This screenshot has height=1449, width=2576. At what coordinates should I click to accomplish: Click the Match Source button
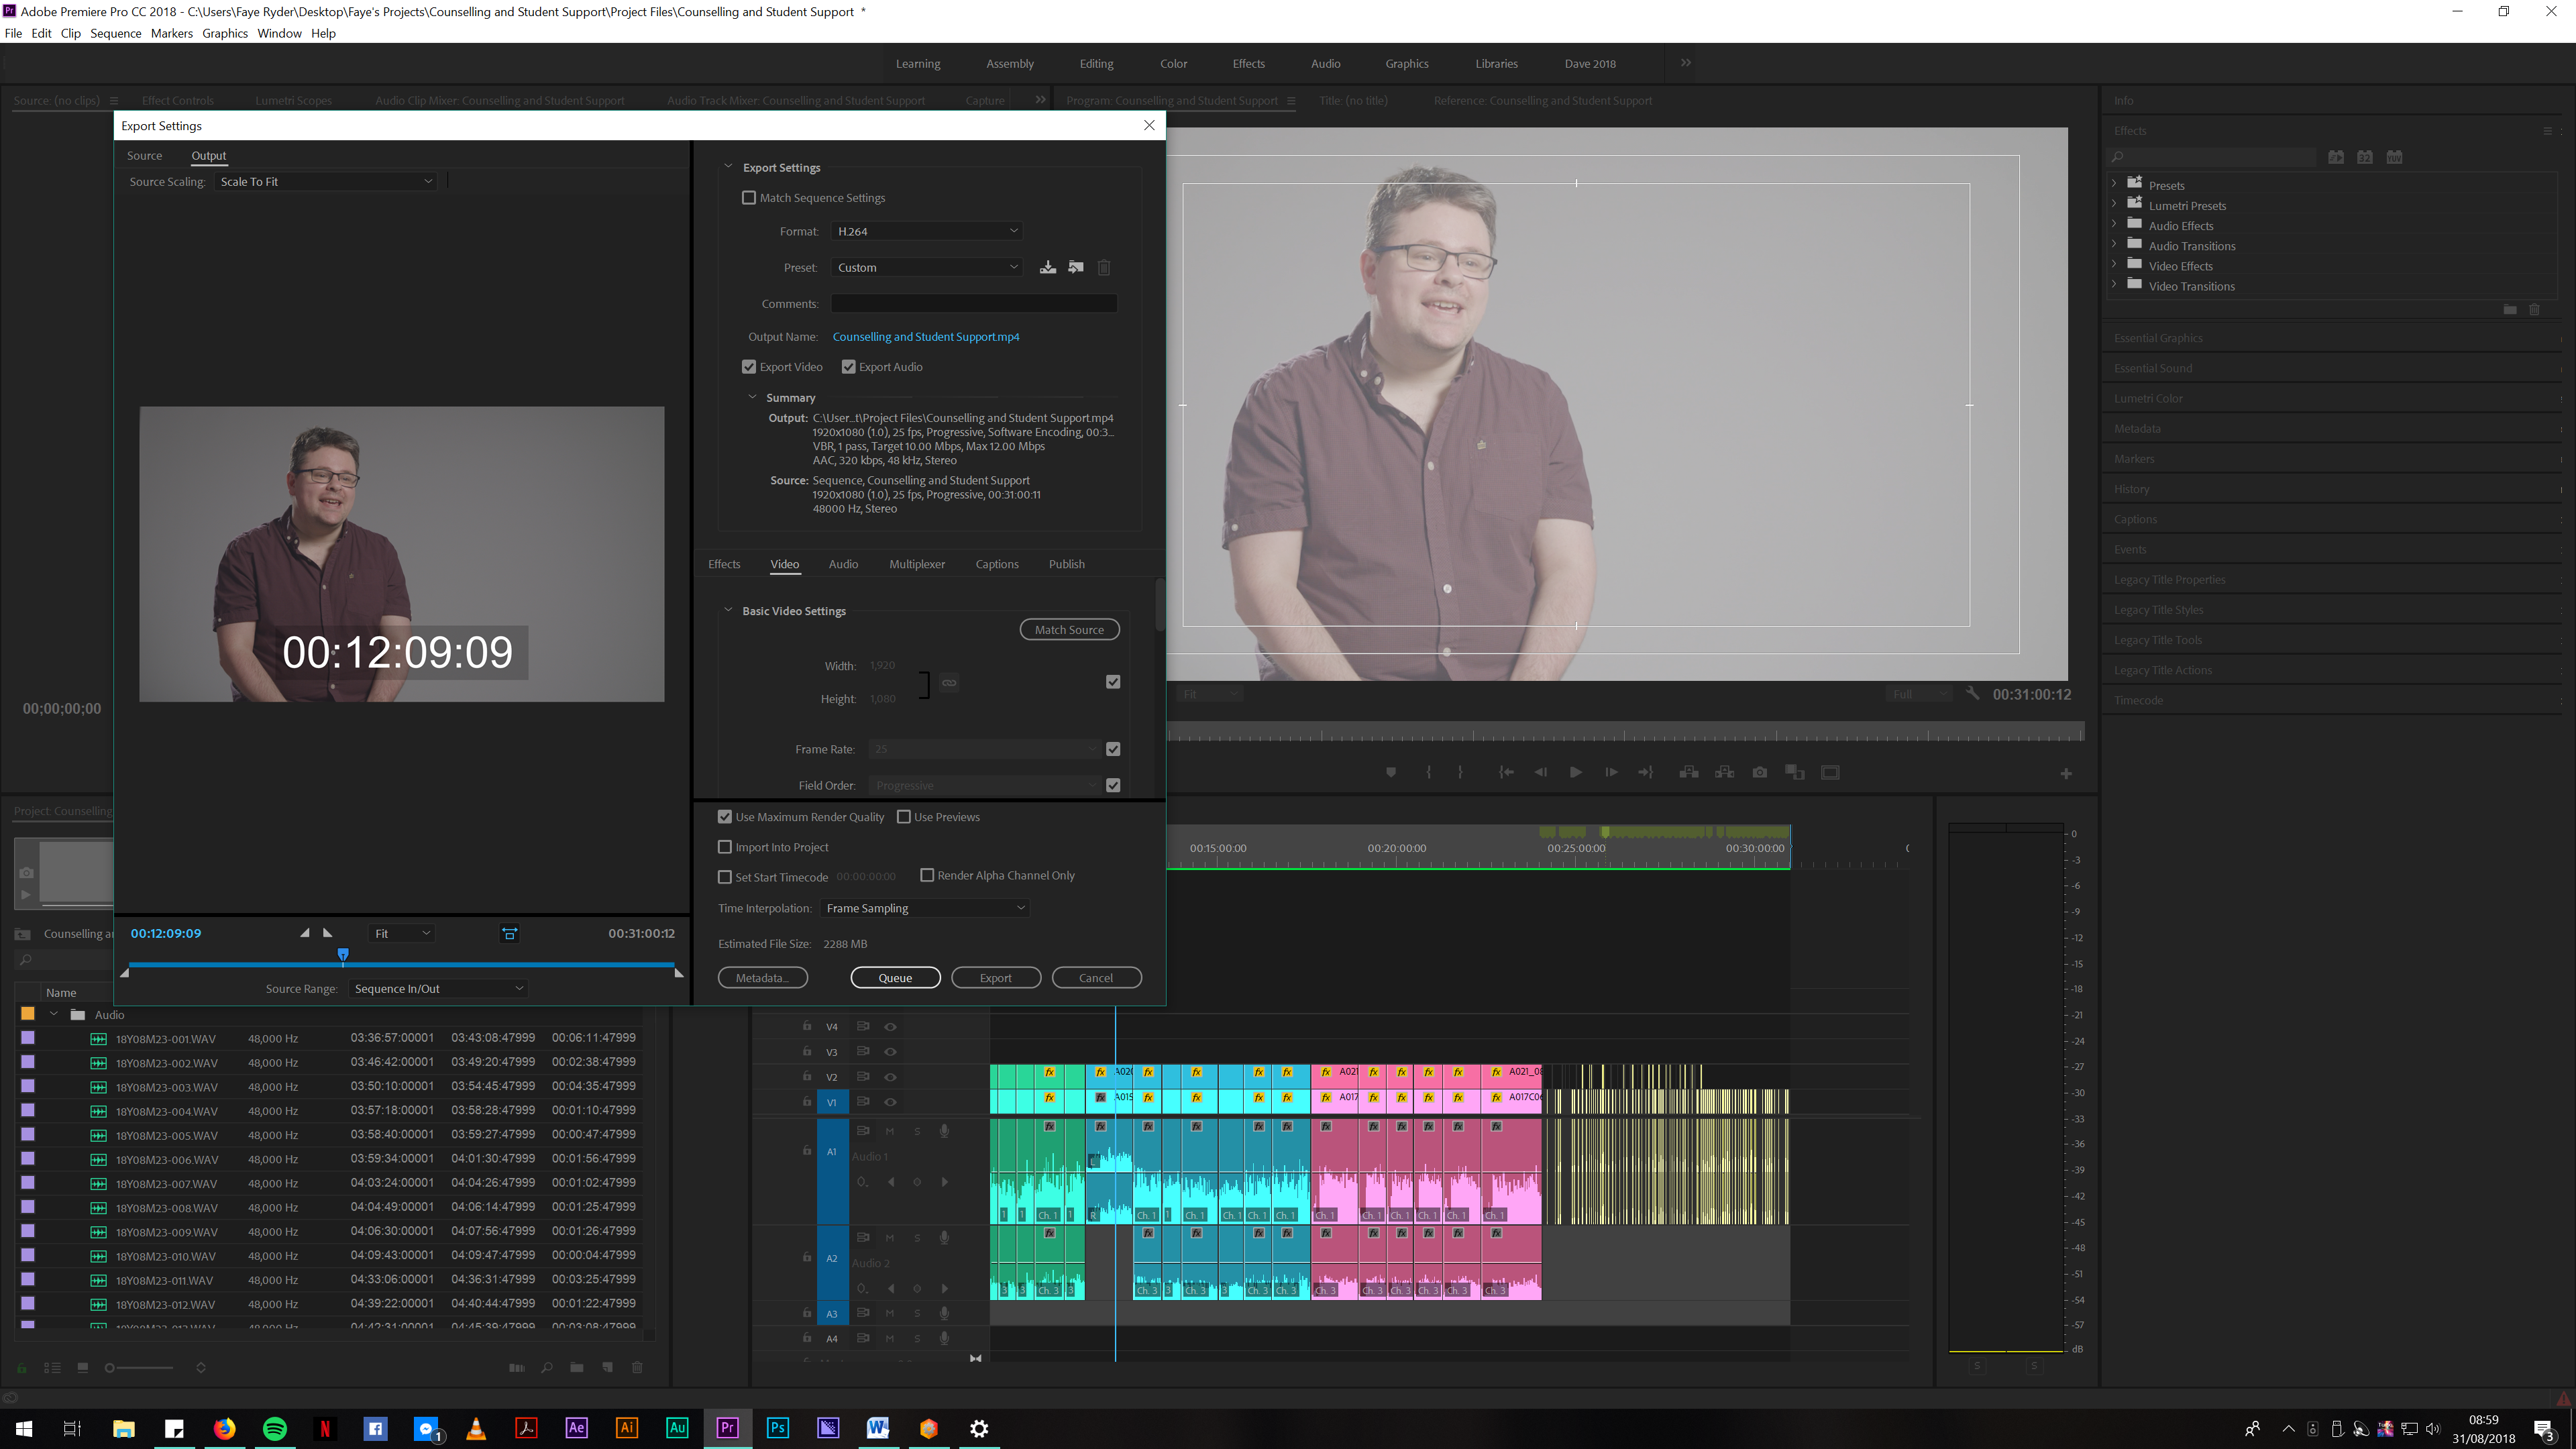click(1069, 630)
